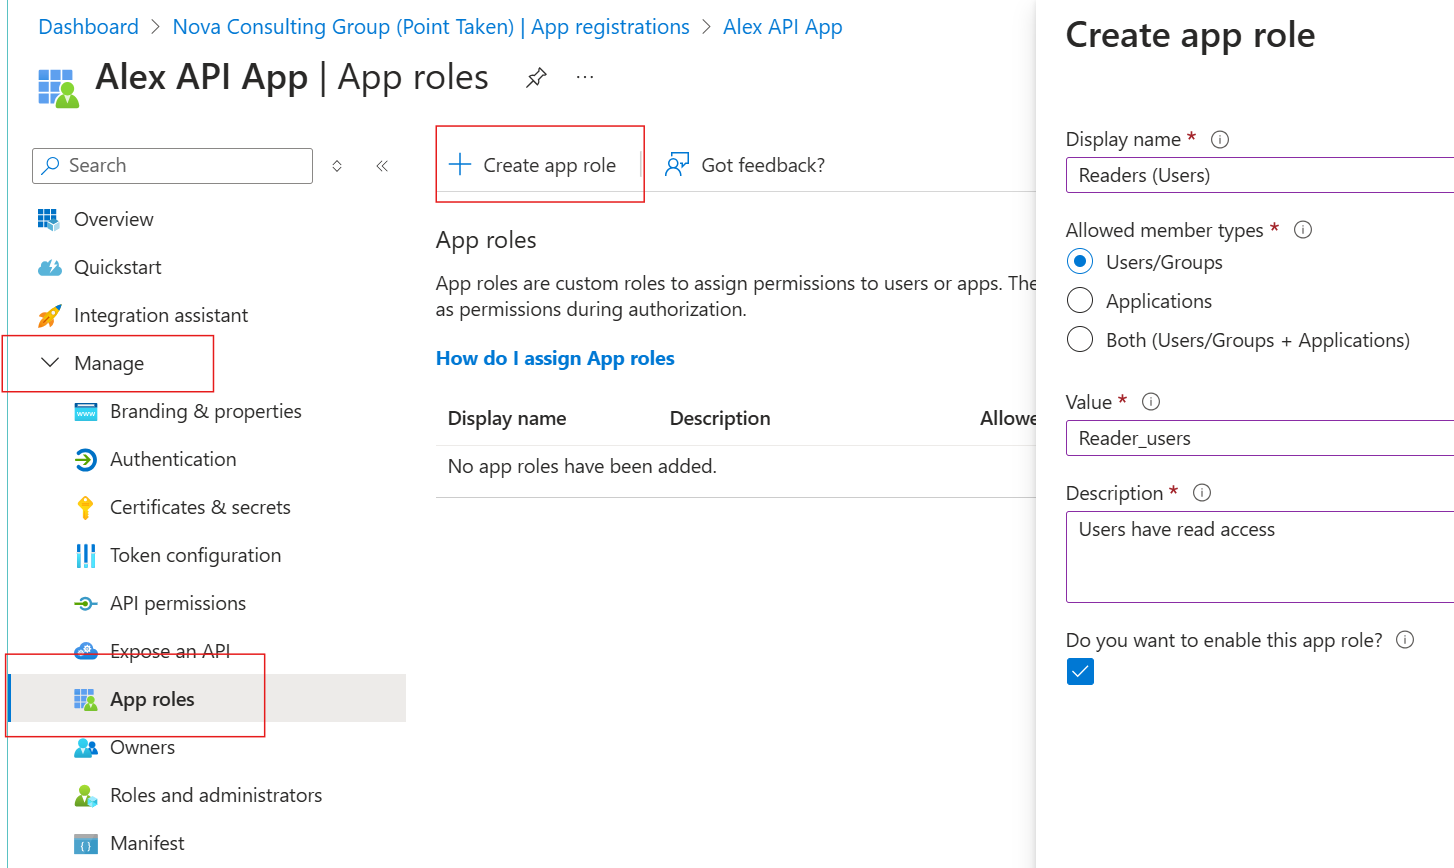1454x868 pixels.
Task: Click the Create app role button
Action: [x=533, y=165]
